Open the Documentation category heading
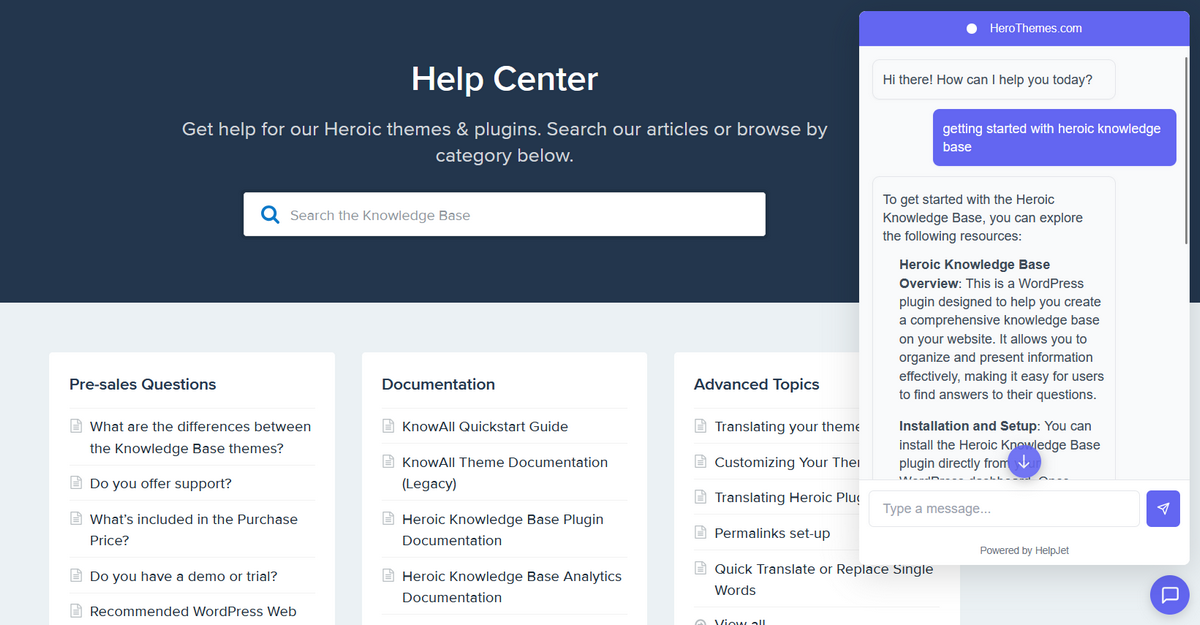 click(438, 384)
